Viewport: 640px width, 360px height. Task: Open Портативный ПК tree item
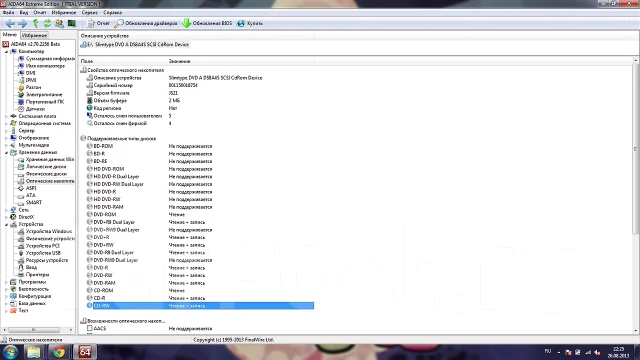(x=45, y=102)
